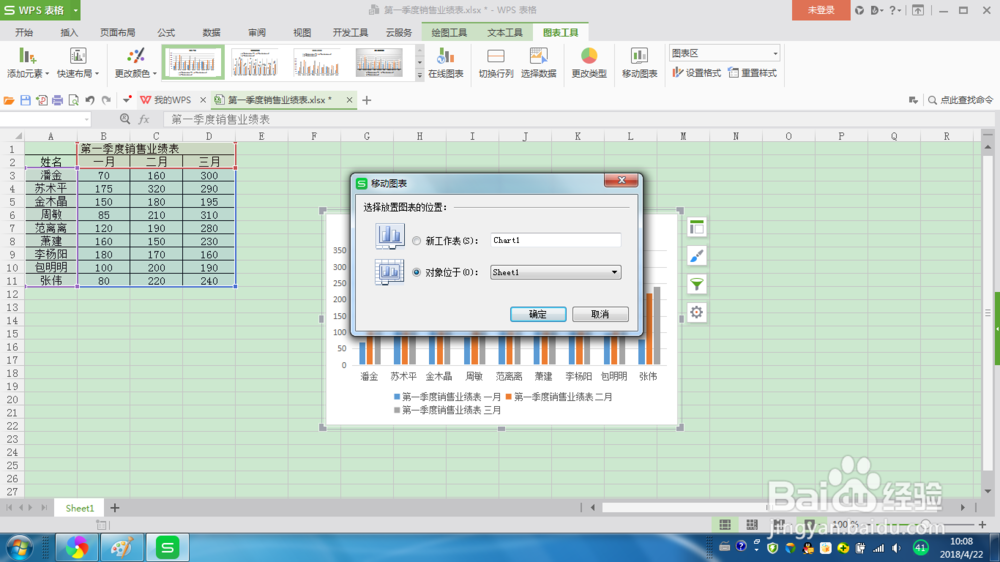Image resolution: width=1000 pixels, height=562 pixels.
Task: Click the horizontal scrollbar right arrow
Action: coord(963,508)
